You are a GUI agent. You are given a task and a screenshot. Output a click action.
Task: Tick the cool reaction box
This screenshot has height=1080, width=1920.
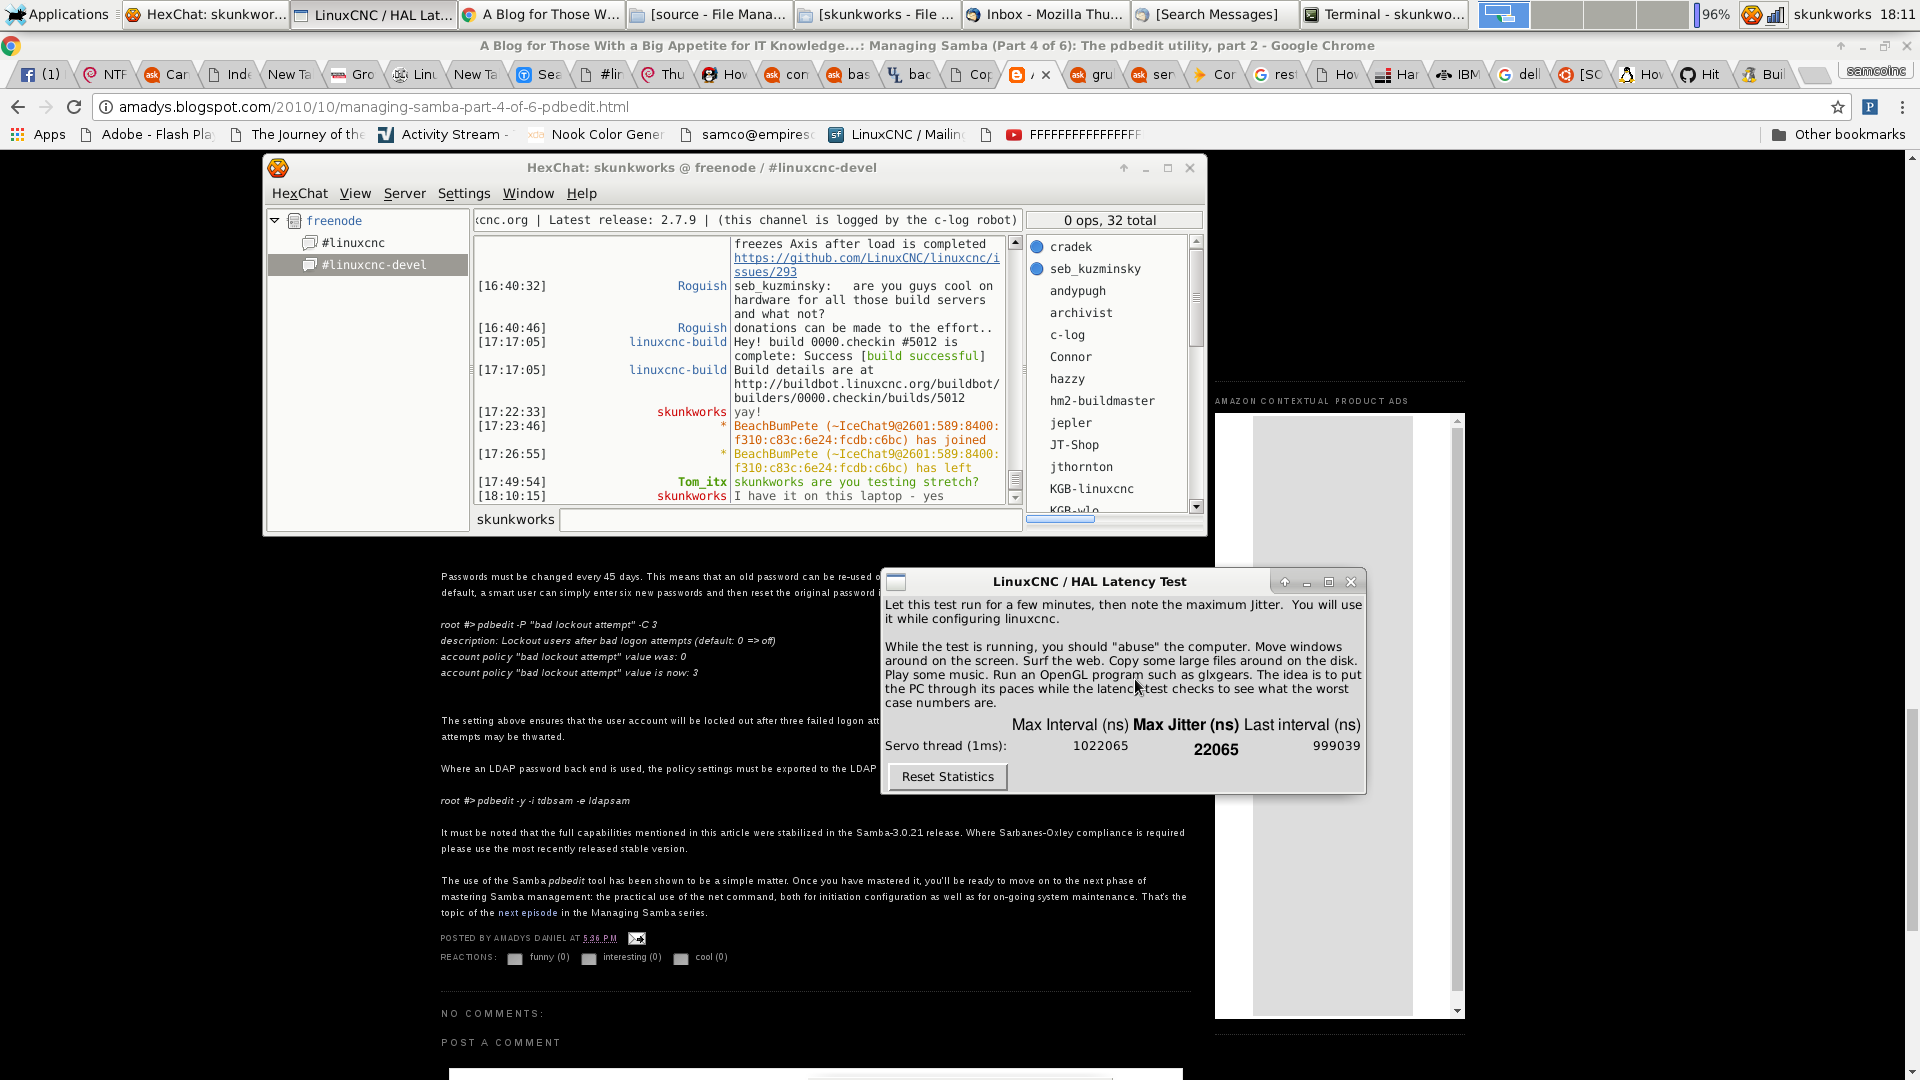681,959
